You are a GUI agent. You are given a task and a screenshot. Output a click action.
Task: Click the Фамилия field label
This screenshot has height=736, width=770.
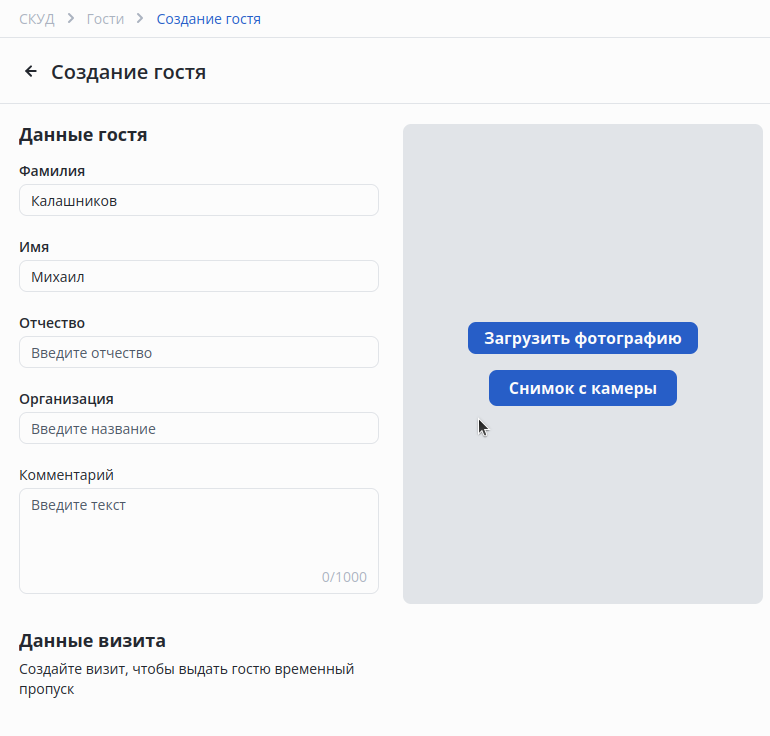pyautogui.click(x=52, y=171)
